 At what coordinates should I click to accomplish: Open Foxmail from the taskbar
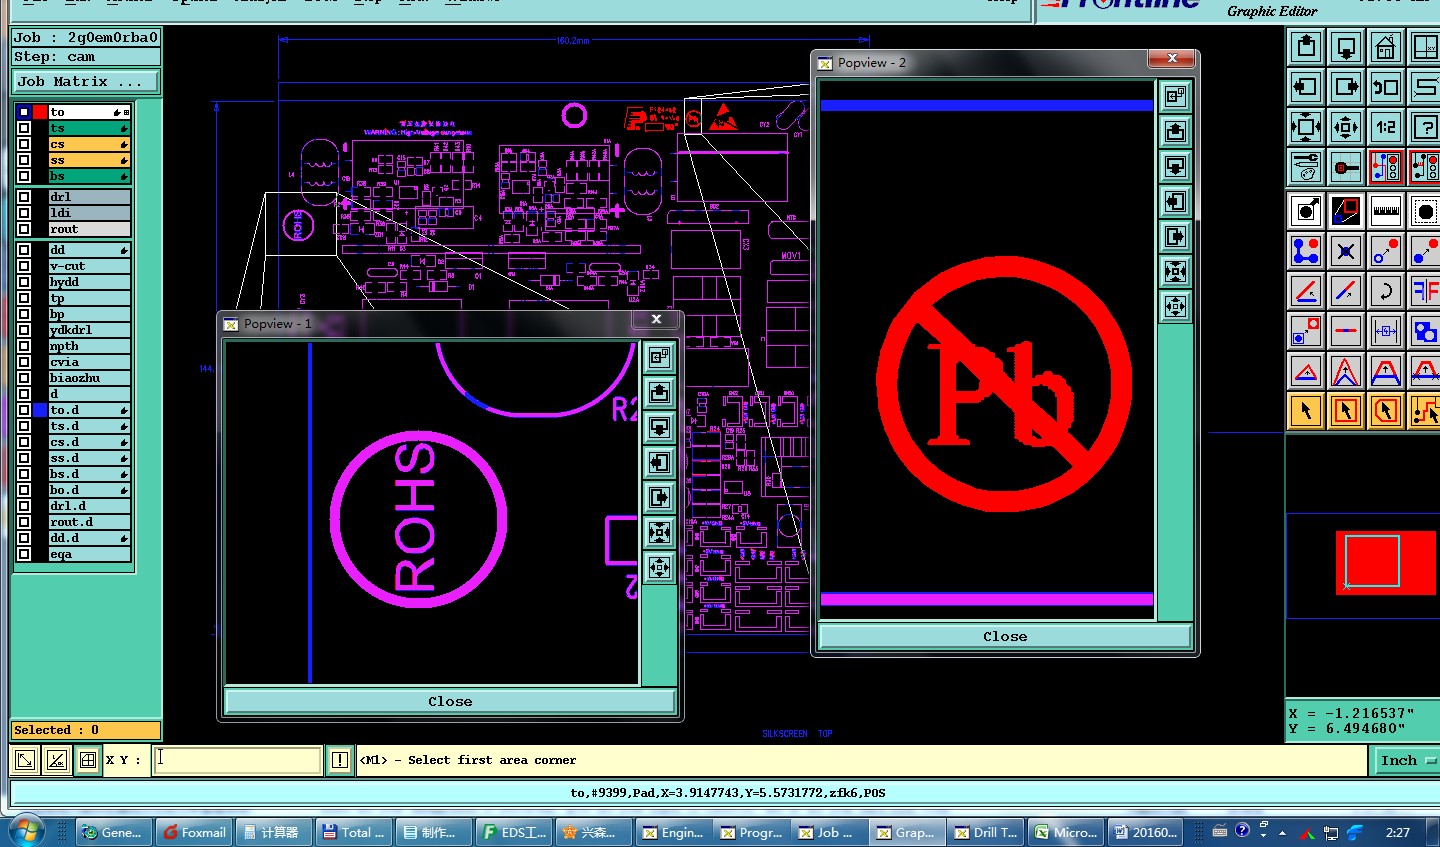tap(193, 832)
